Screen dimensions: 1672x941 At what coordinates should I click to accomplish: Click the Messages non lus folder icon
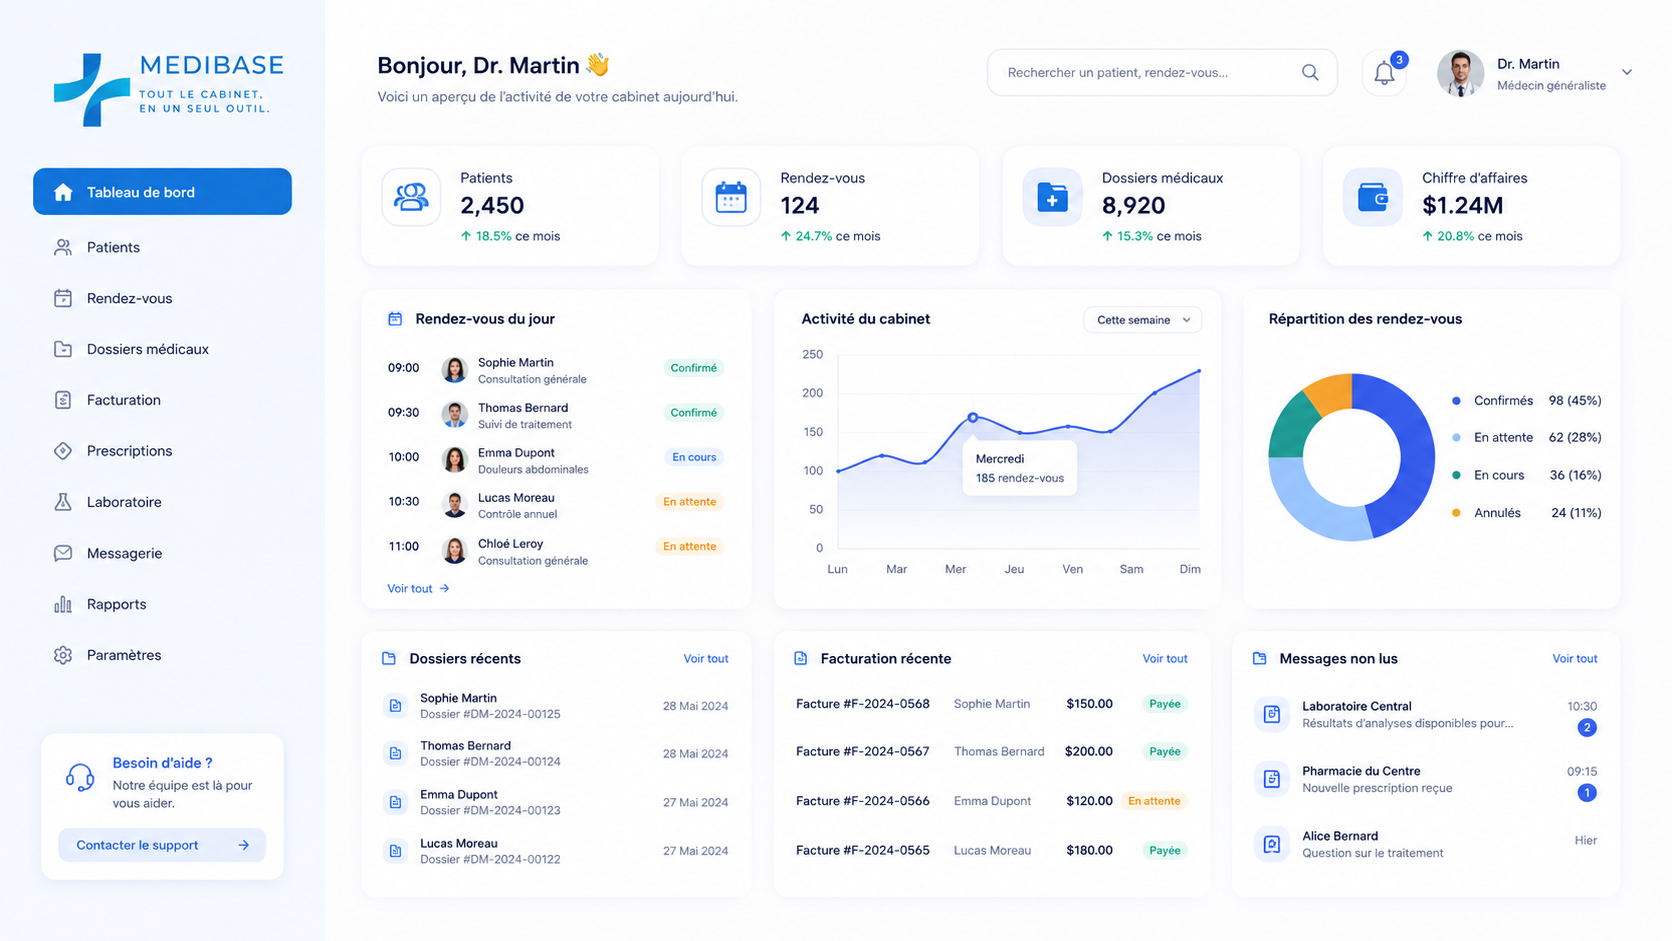pos(1260,658)
